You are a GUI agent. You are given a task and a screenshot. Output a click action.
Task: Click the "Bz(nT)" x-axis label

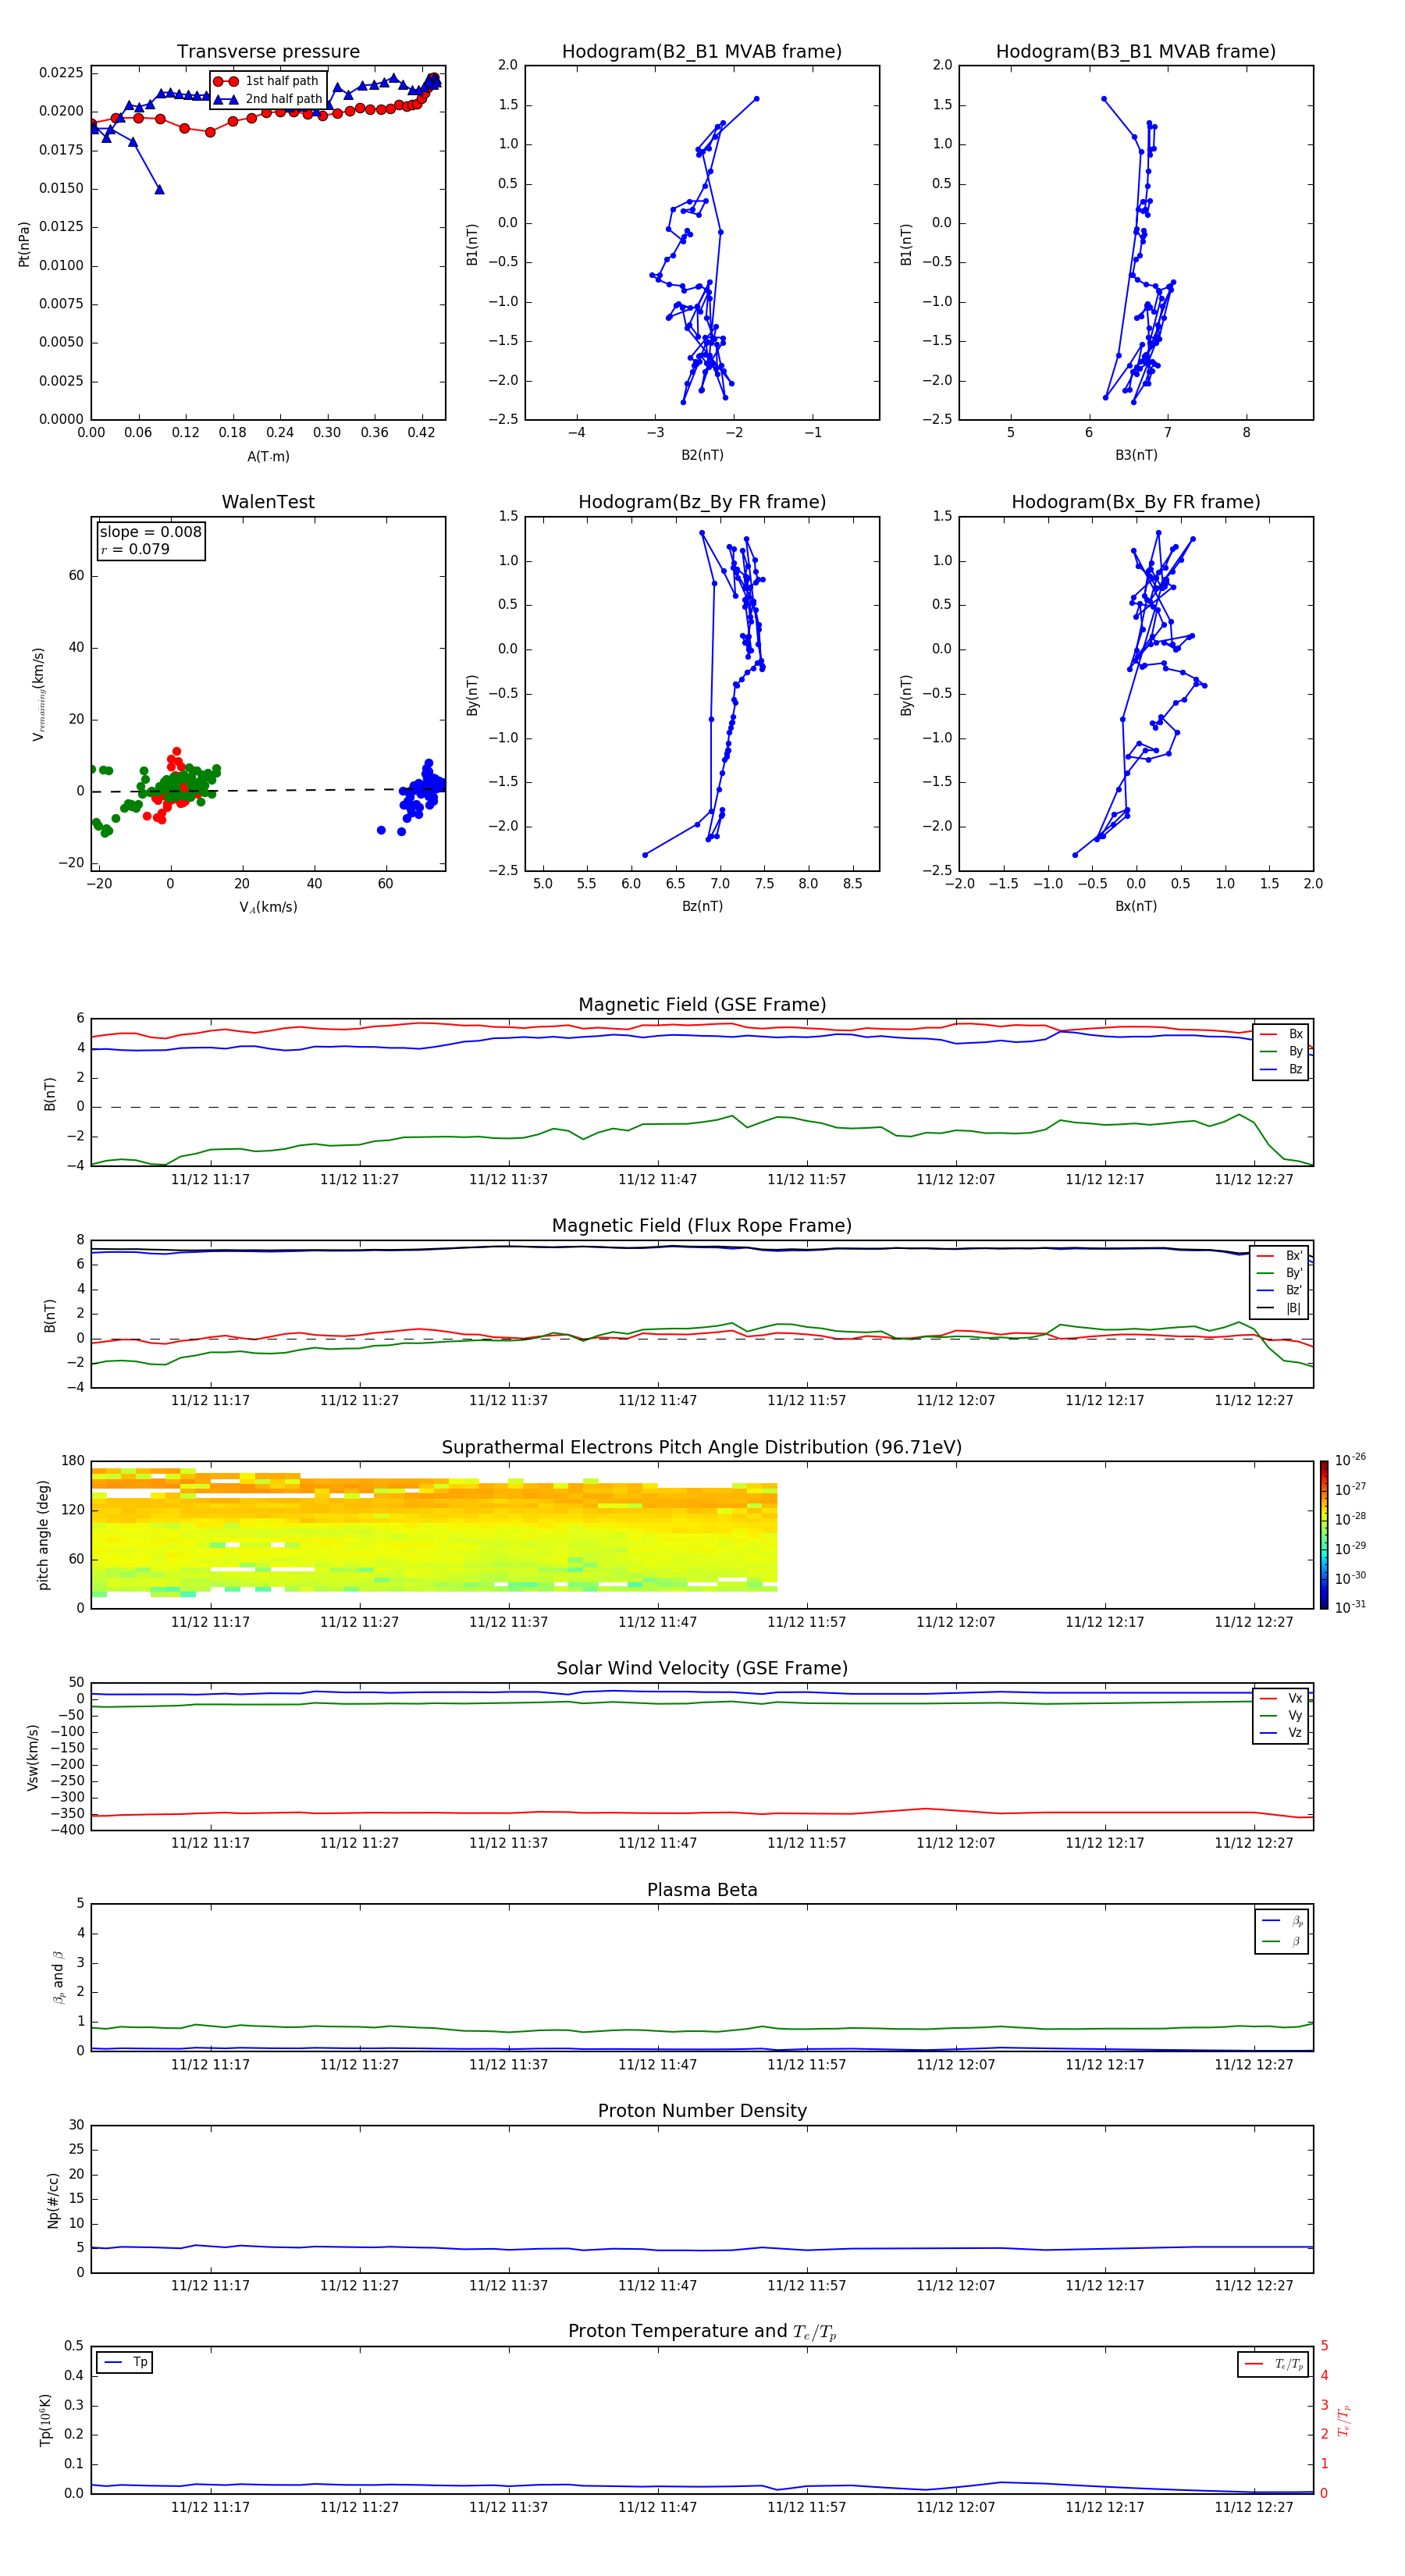702,906
